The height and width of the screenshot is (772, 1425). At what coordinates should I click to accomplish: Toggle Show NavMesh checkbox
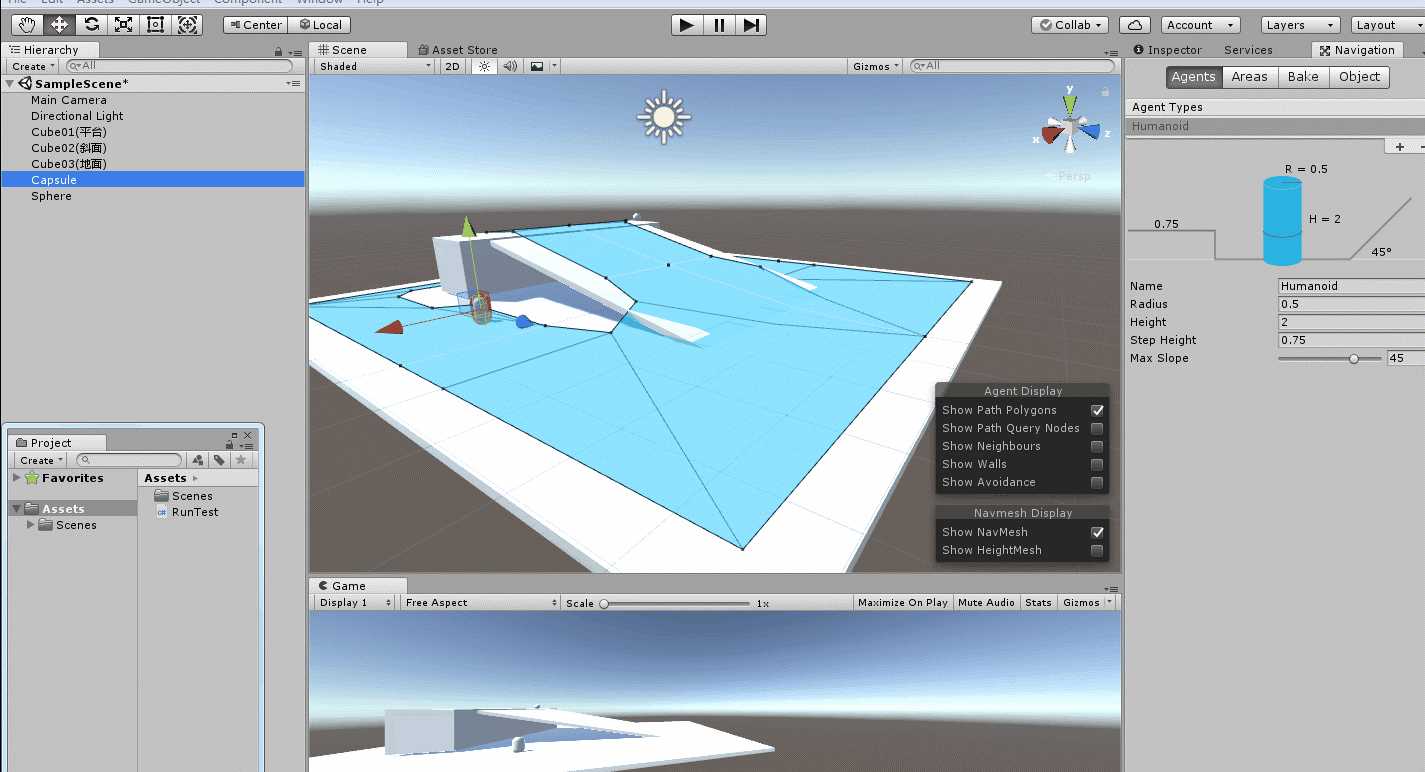1097,532
